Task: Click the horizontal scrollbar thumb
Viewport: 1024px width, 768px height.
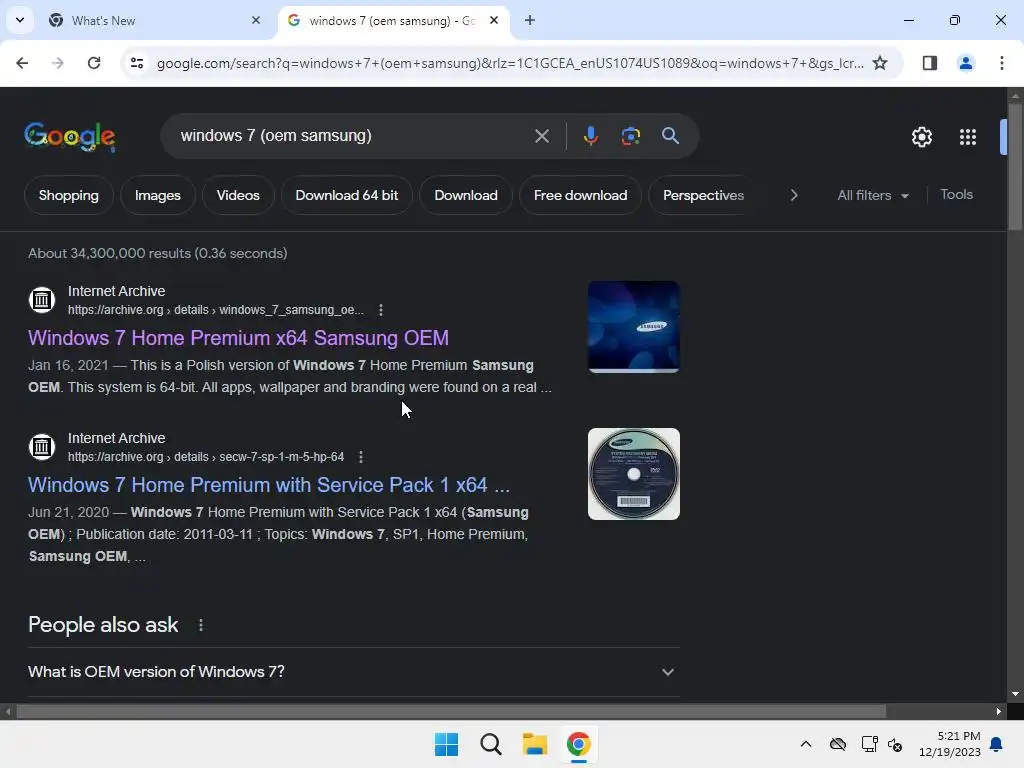Action: point(451,711)
